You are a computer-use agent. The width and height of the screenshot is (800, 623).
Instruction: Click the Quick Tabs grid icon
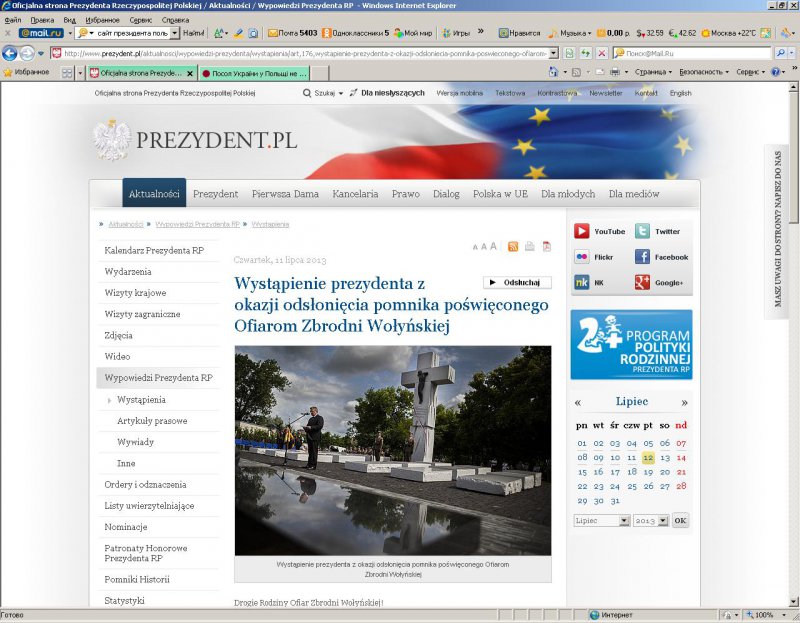(x=67, y=73)
